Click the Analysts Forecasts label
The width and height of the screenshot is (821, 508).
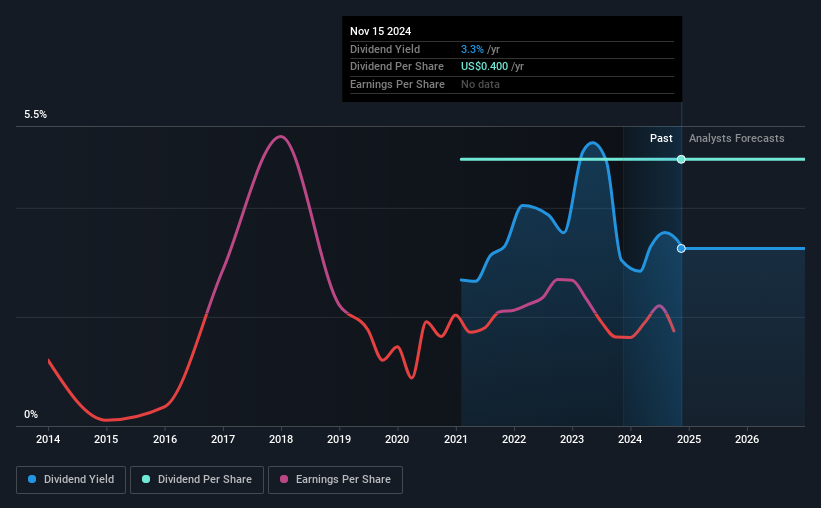click(x=737, y=138)
